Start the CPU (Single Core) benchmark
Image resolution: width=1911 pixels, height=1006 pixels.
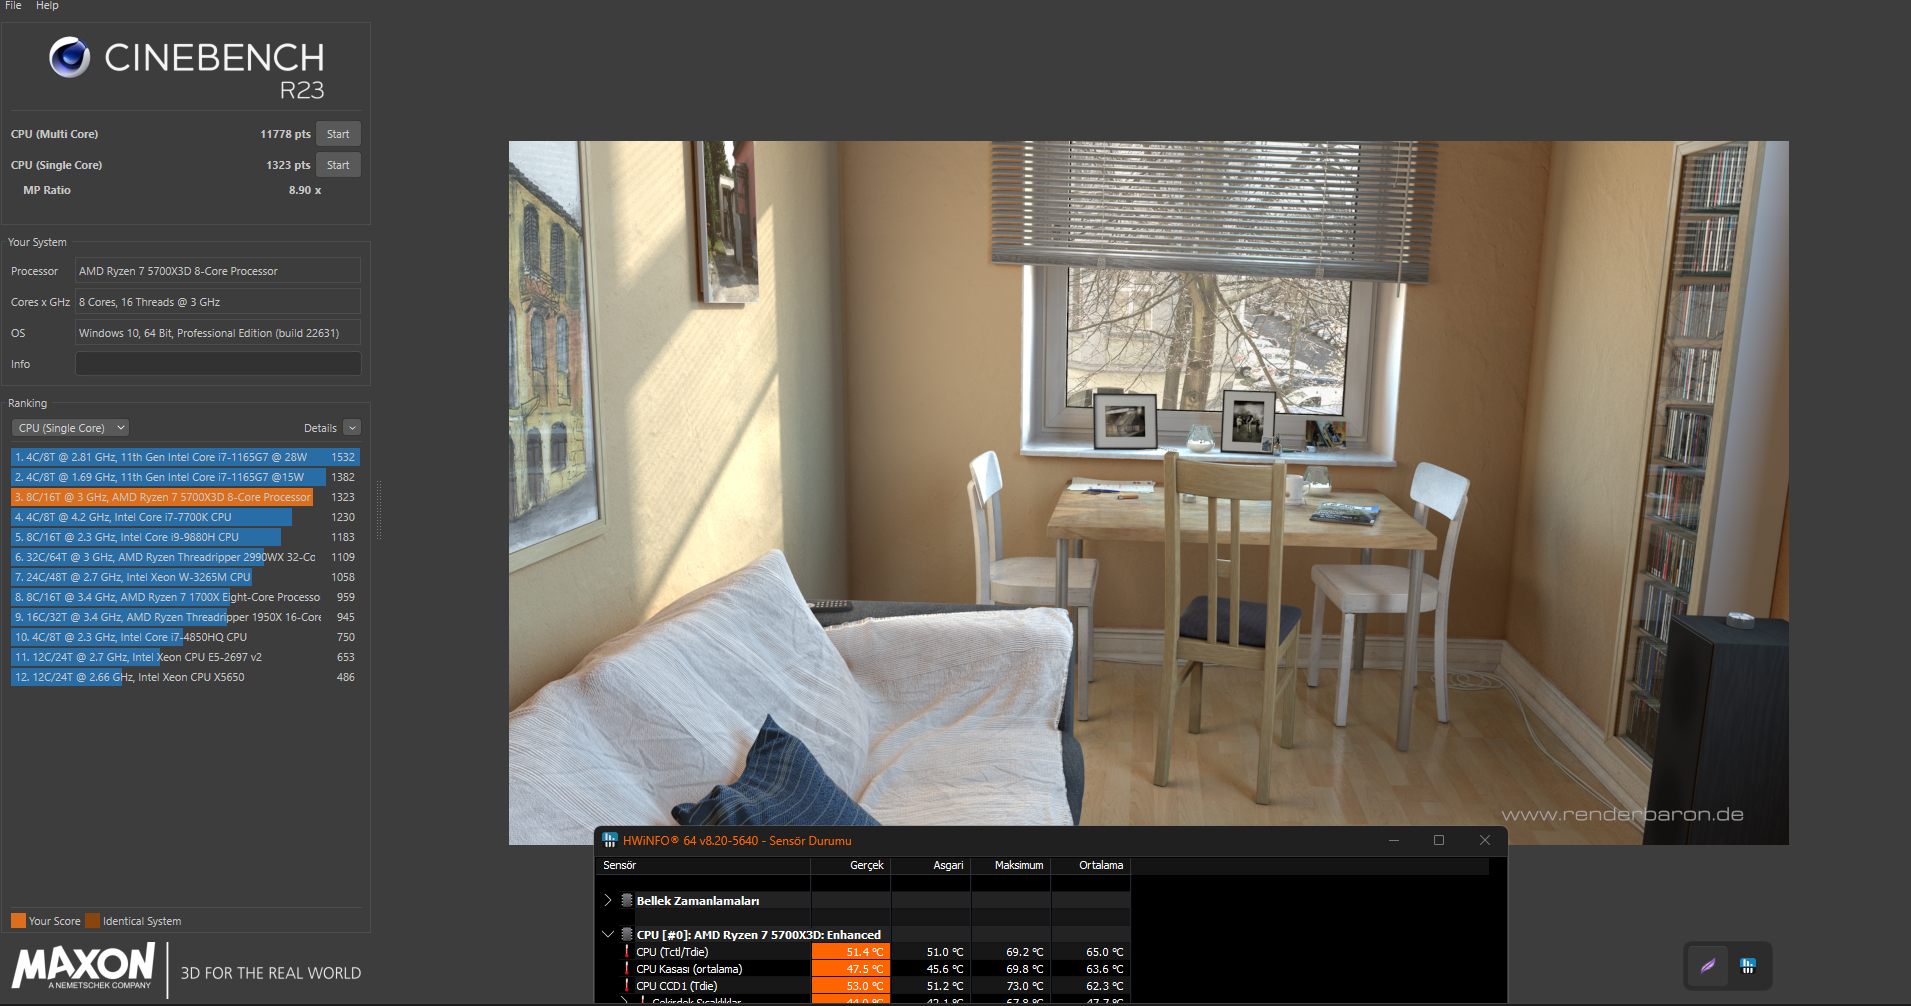tap(338, 165)
